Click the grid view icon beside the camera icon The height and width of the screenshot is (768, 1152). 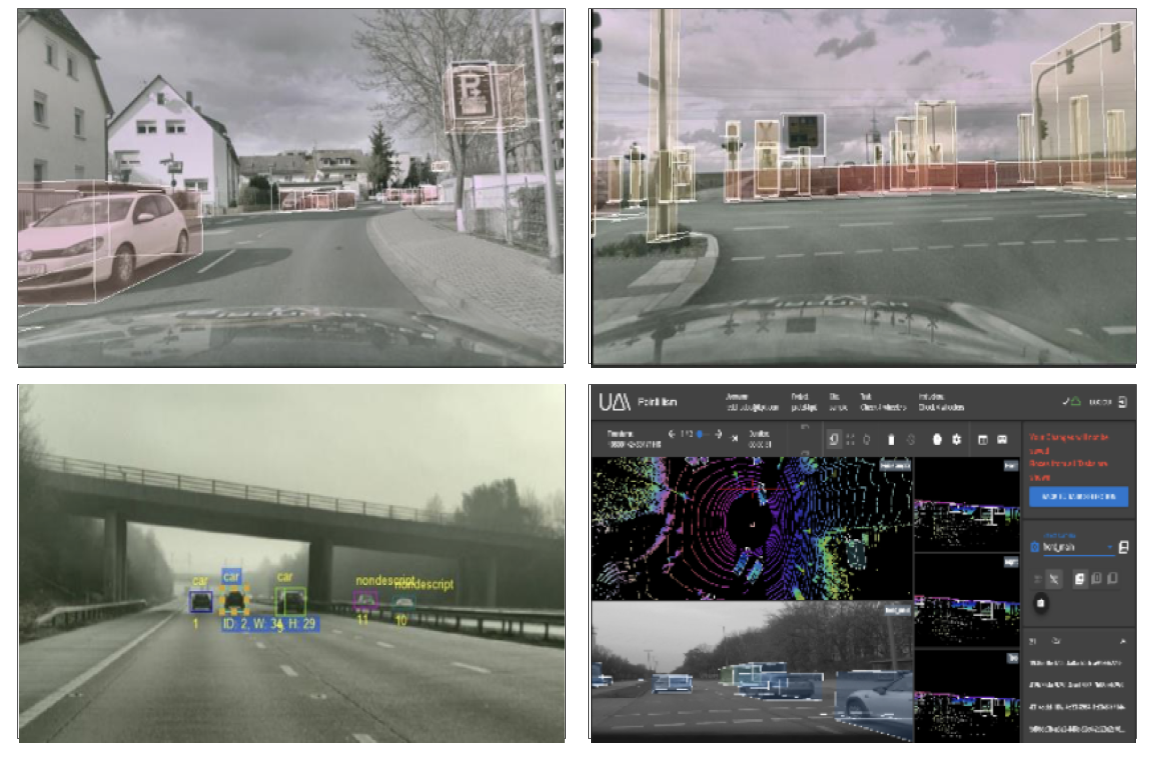coord(982,437)
